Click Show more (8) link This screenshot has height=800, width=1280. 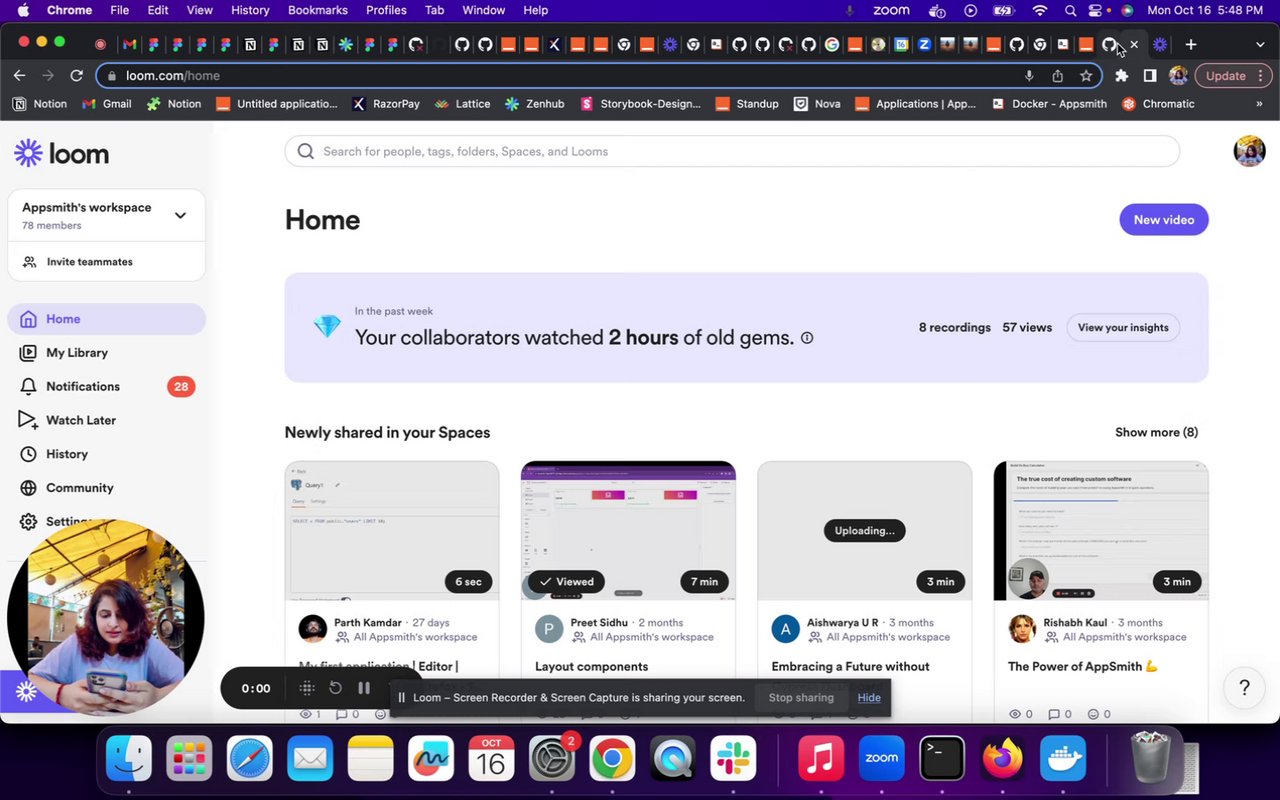click(1156, 433)
